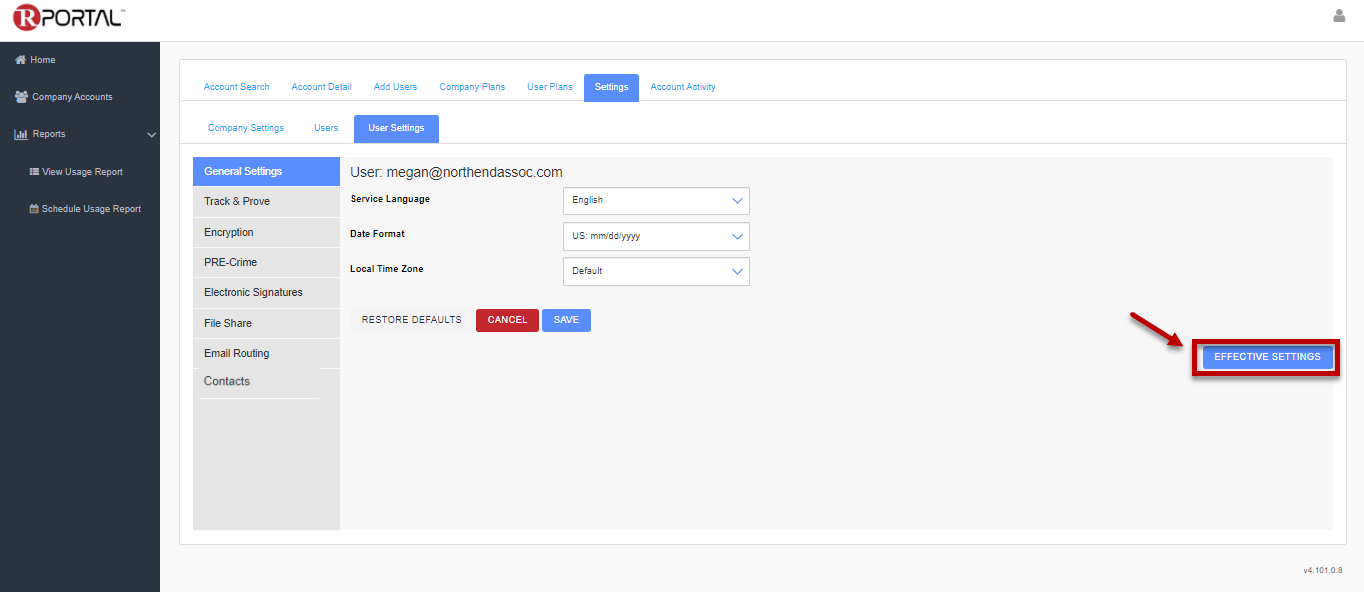This screenshot has height=592, width=1364.
Task: Open the Track & Prove settings section
Action: (x=237, y=202)
